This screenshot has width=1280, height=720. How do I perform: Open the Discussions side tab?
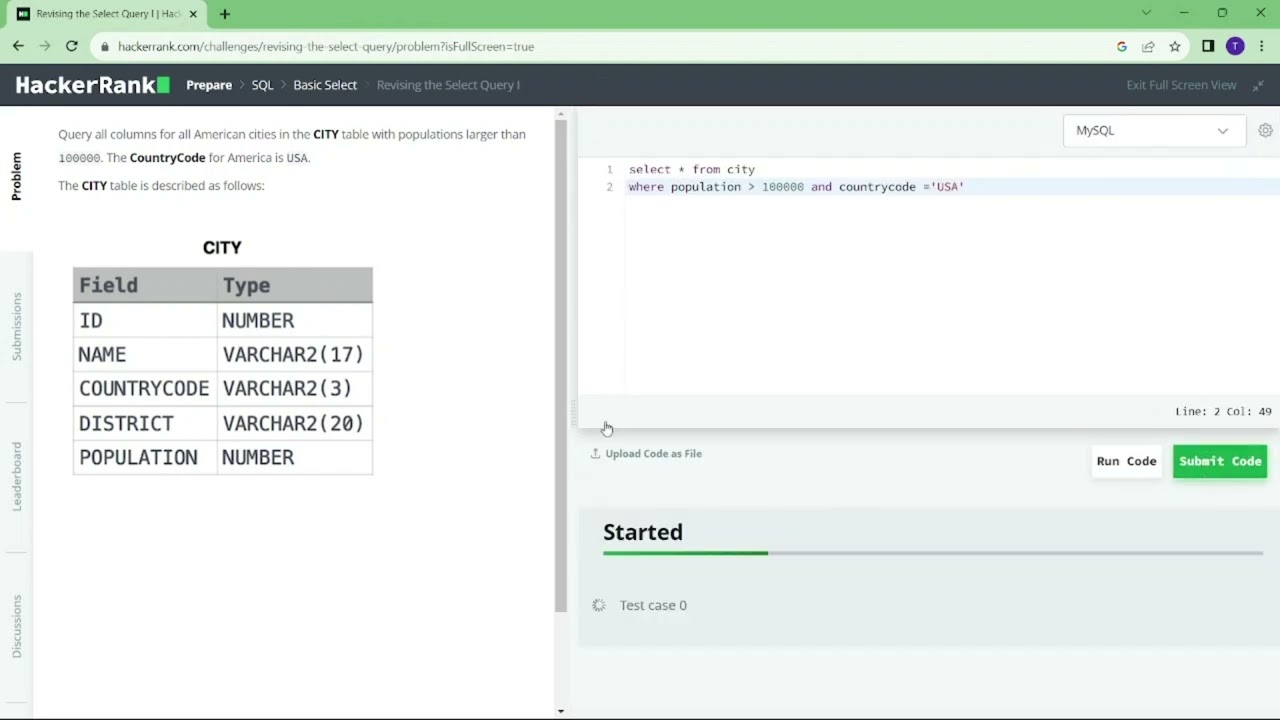click(x=16, y=626)
